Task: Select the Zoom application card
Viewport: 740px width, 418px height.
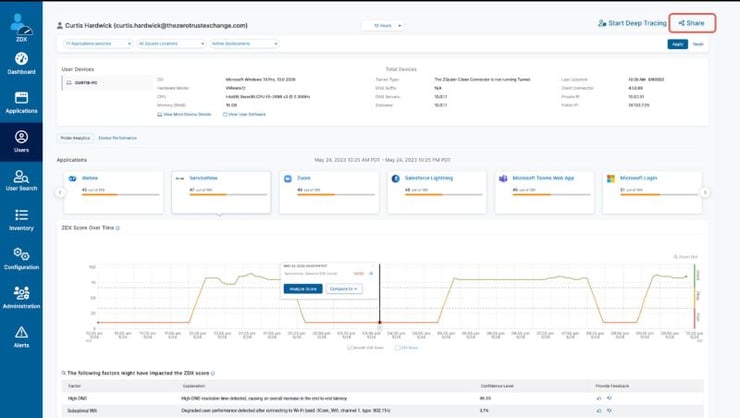Action: click(329, 192)
